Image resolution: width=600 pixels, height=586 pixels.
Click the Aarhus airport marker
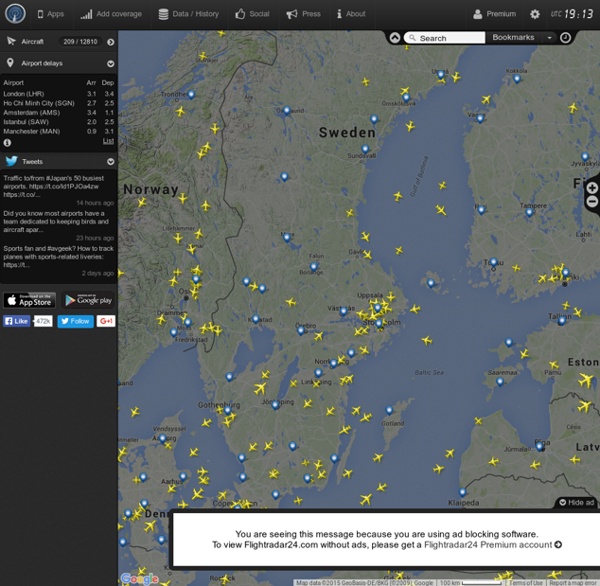183,477
